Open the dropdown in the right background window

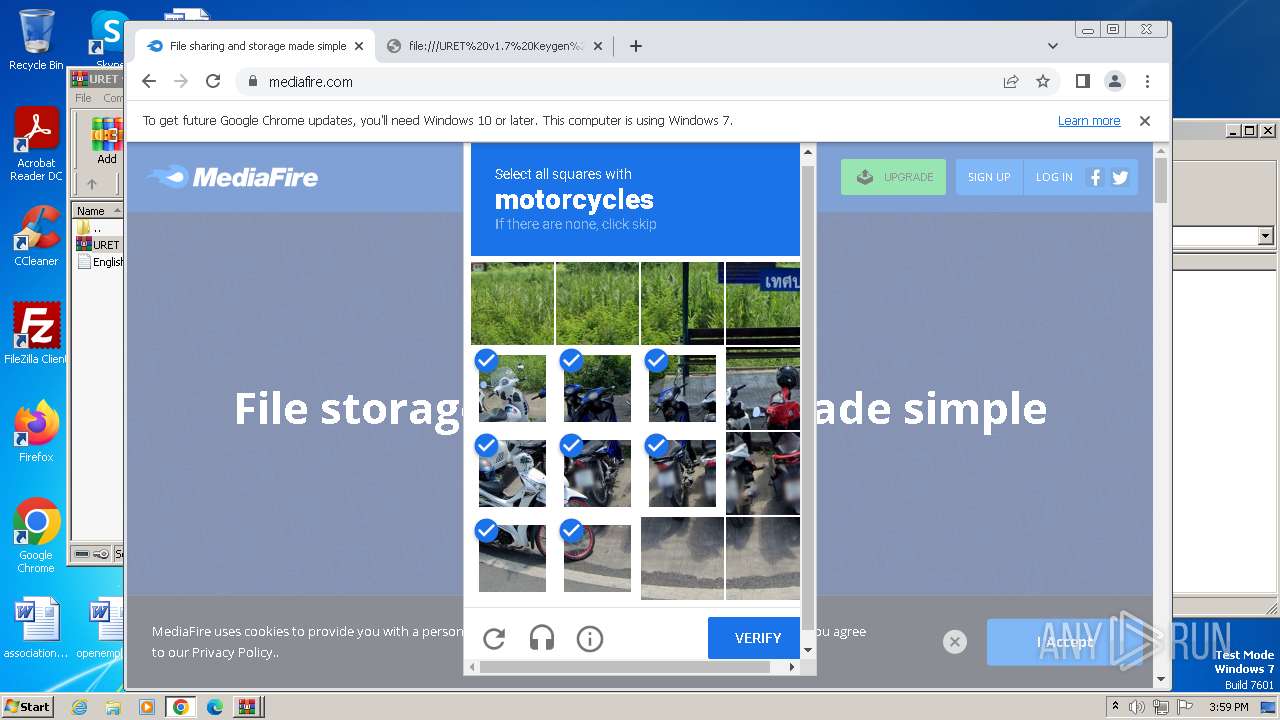pos(1265,236)
